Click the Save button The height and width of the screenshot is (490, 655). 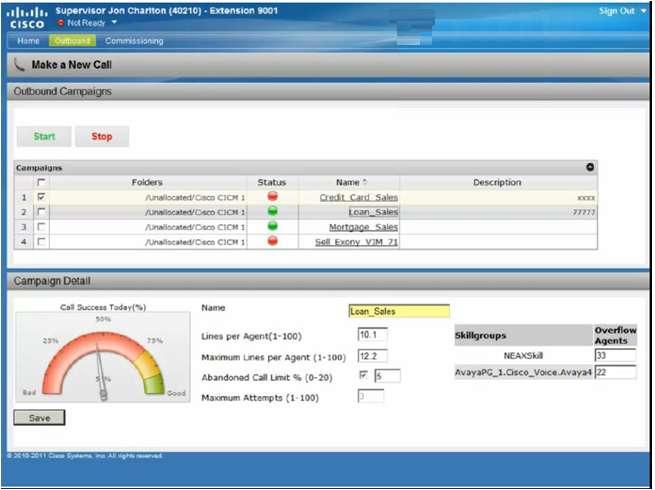(x=39, y=418)
